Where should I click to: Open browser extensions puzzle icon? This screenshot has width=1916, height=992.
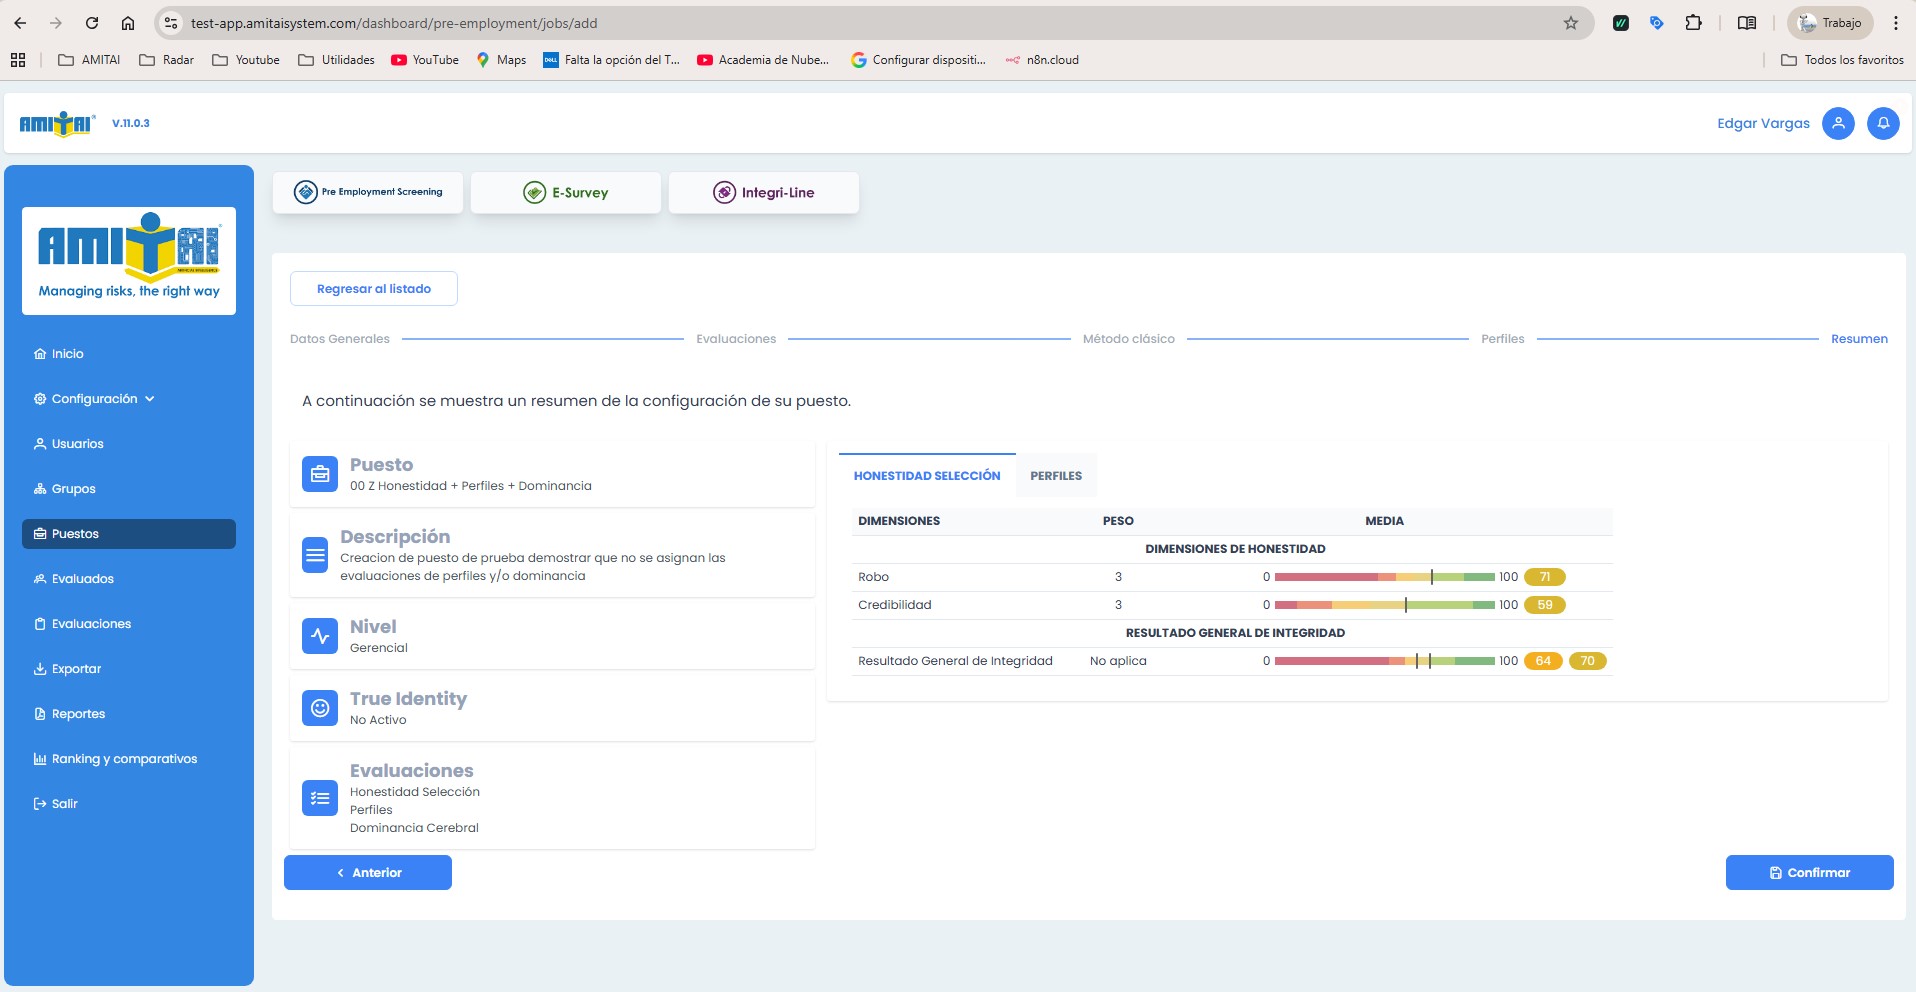[x=1693, y=23]
